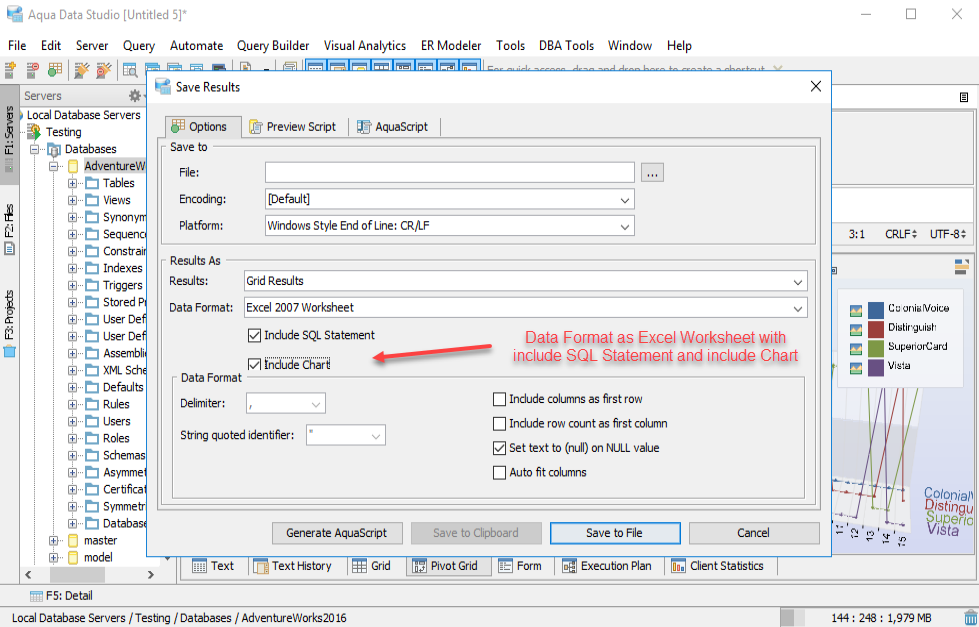Open the F1: Servers side panel
This screenshot has height=627, width=979.
[x=9, y=134]
